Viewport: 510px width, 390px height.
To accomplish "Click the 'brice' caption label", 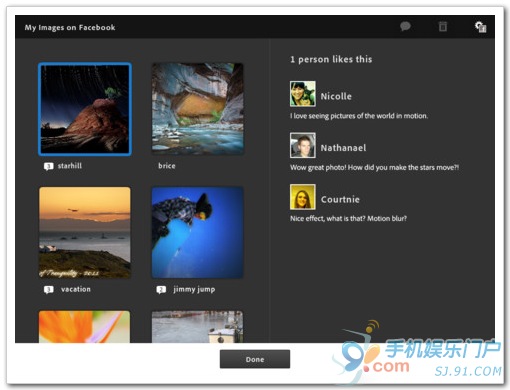I will click(x=167, y=166).
